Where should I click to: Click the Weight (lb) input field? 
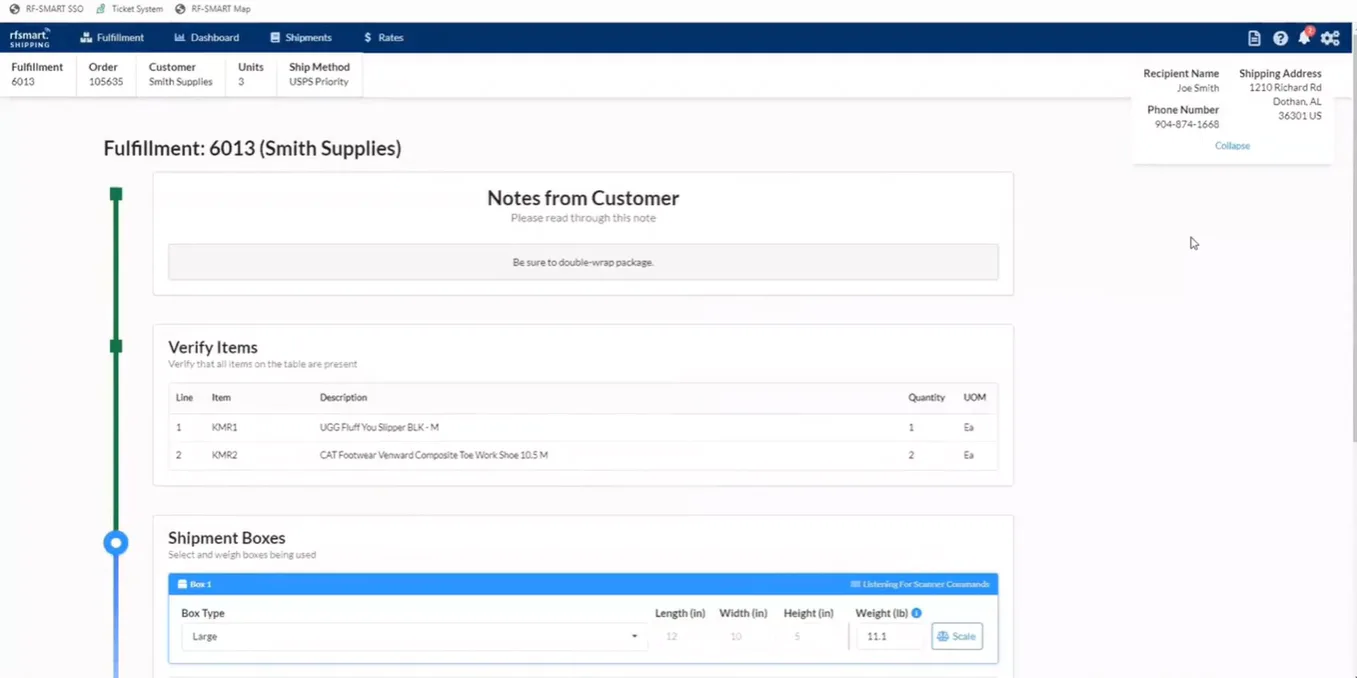(889, 636)
